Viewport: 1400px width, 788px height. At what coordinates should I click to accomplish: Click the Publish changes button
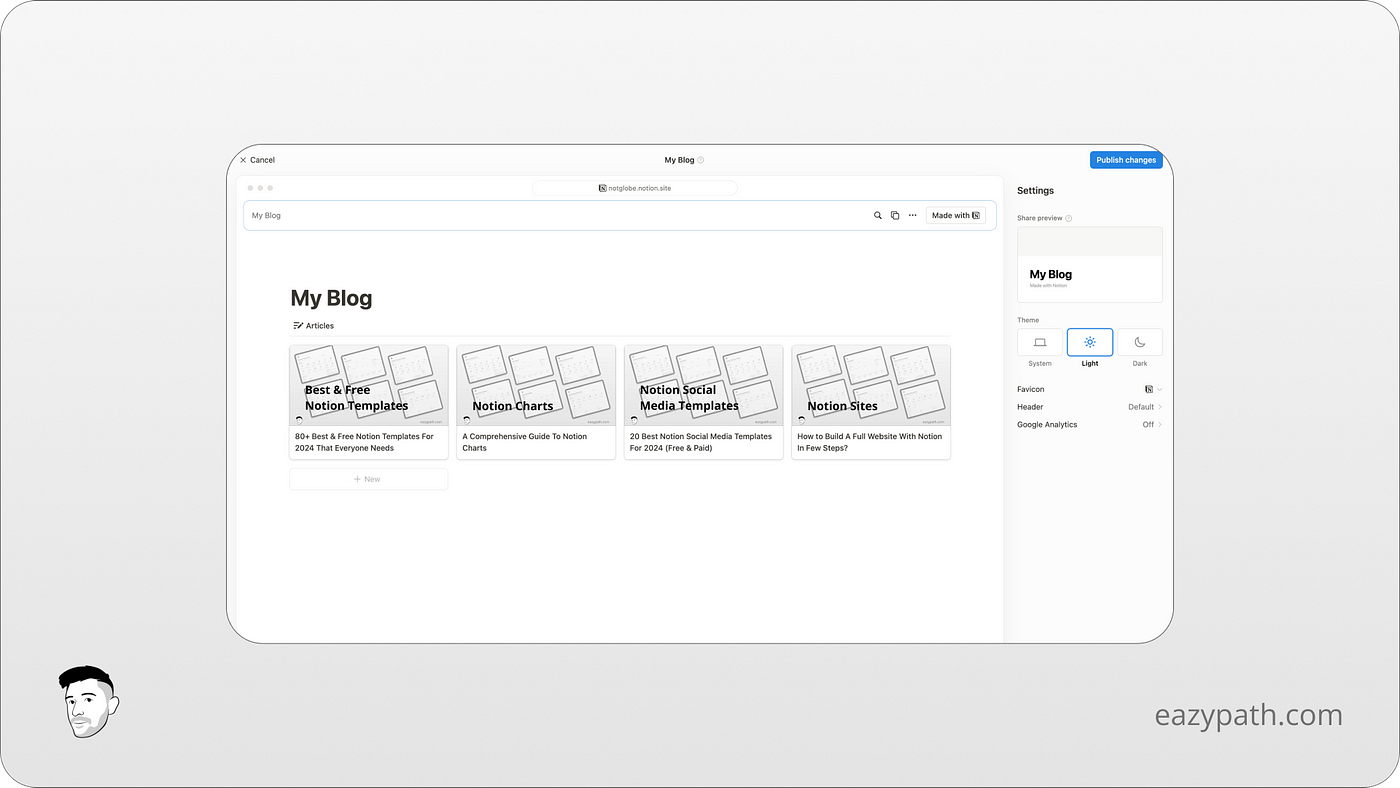coord(1126,160)
